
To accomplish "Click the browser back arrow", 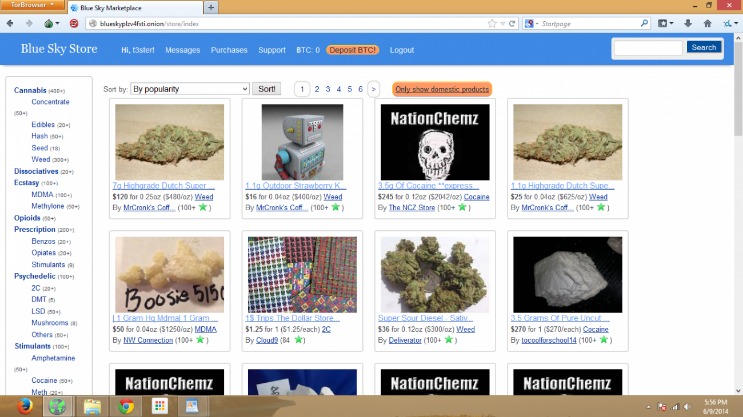I will tap(10, 23).
